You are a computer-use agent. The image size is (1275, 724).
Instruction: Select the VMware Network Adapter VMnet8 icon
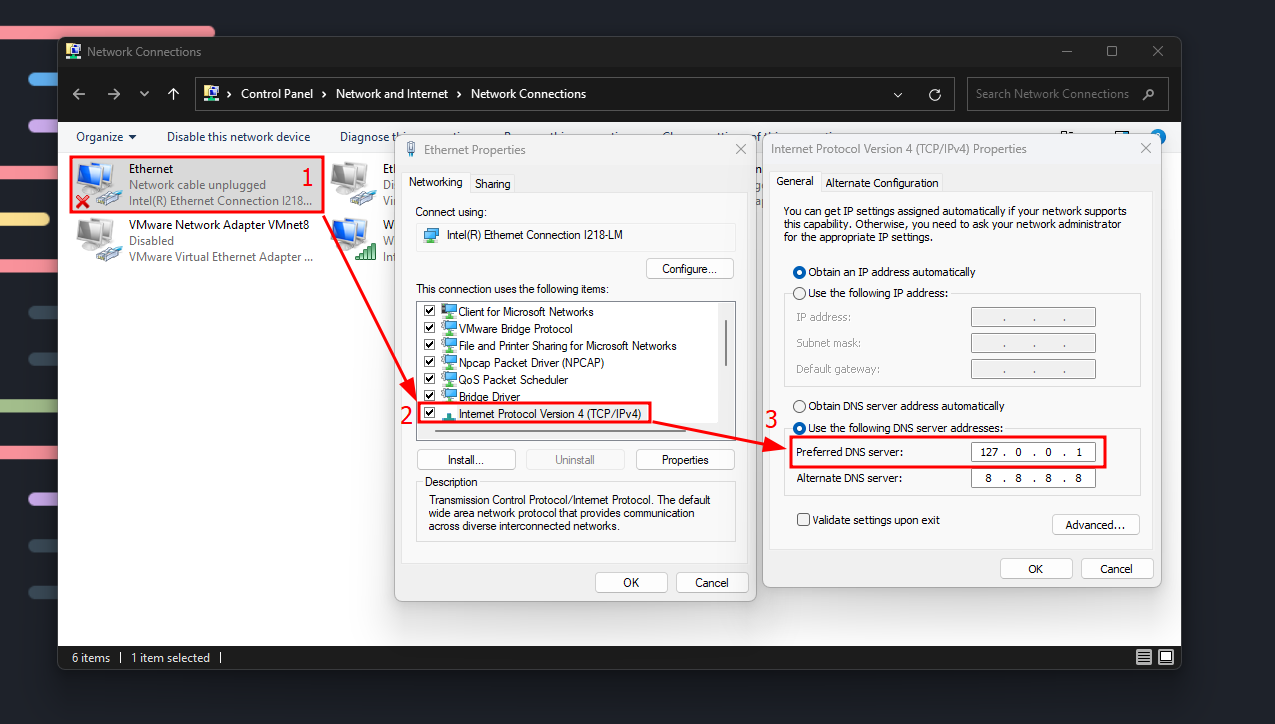click(96, 241)
